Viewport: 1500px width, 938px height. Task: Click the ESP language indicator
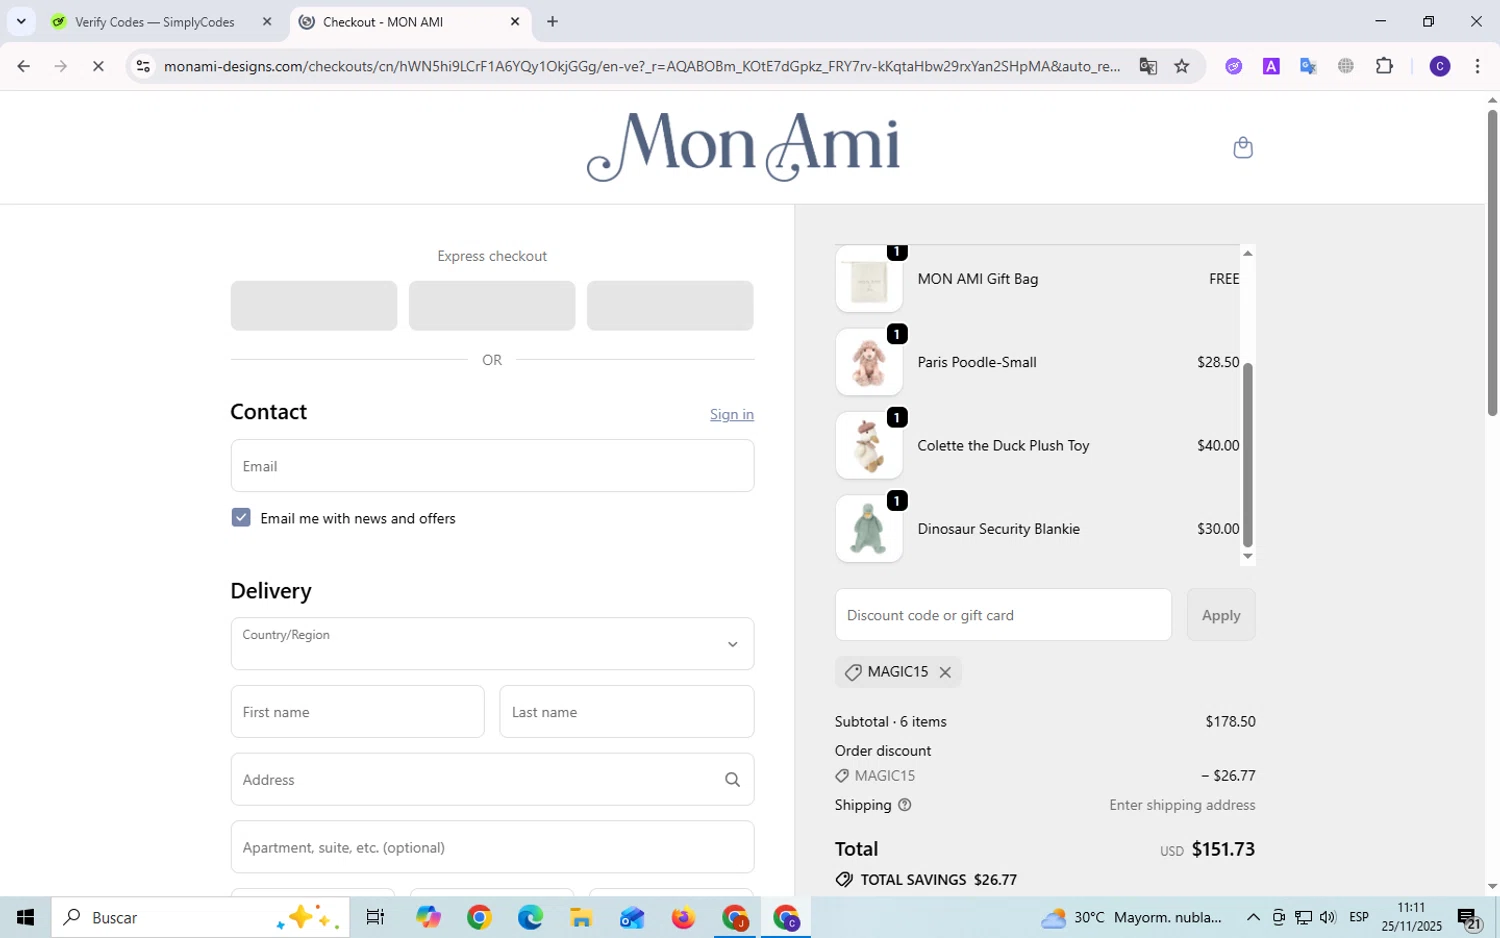pos(1359,917)
